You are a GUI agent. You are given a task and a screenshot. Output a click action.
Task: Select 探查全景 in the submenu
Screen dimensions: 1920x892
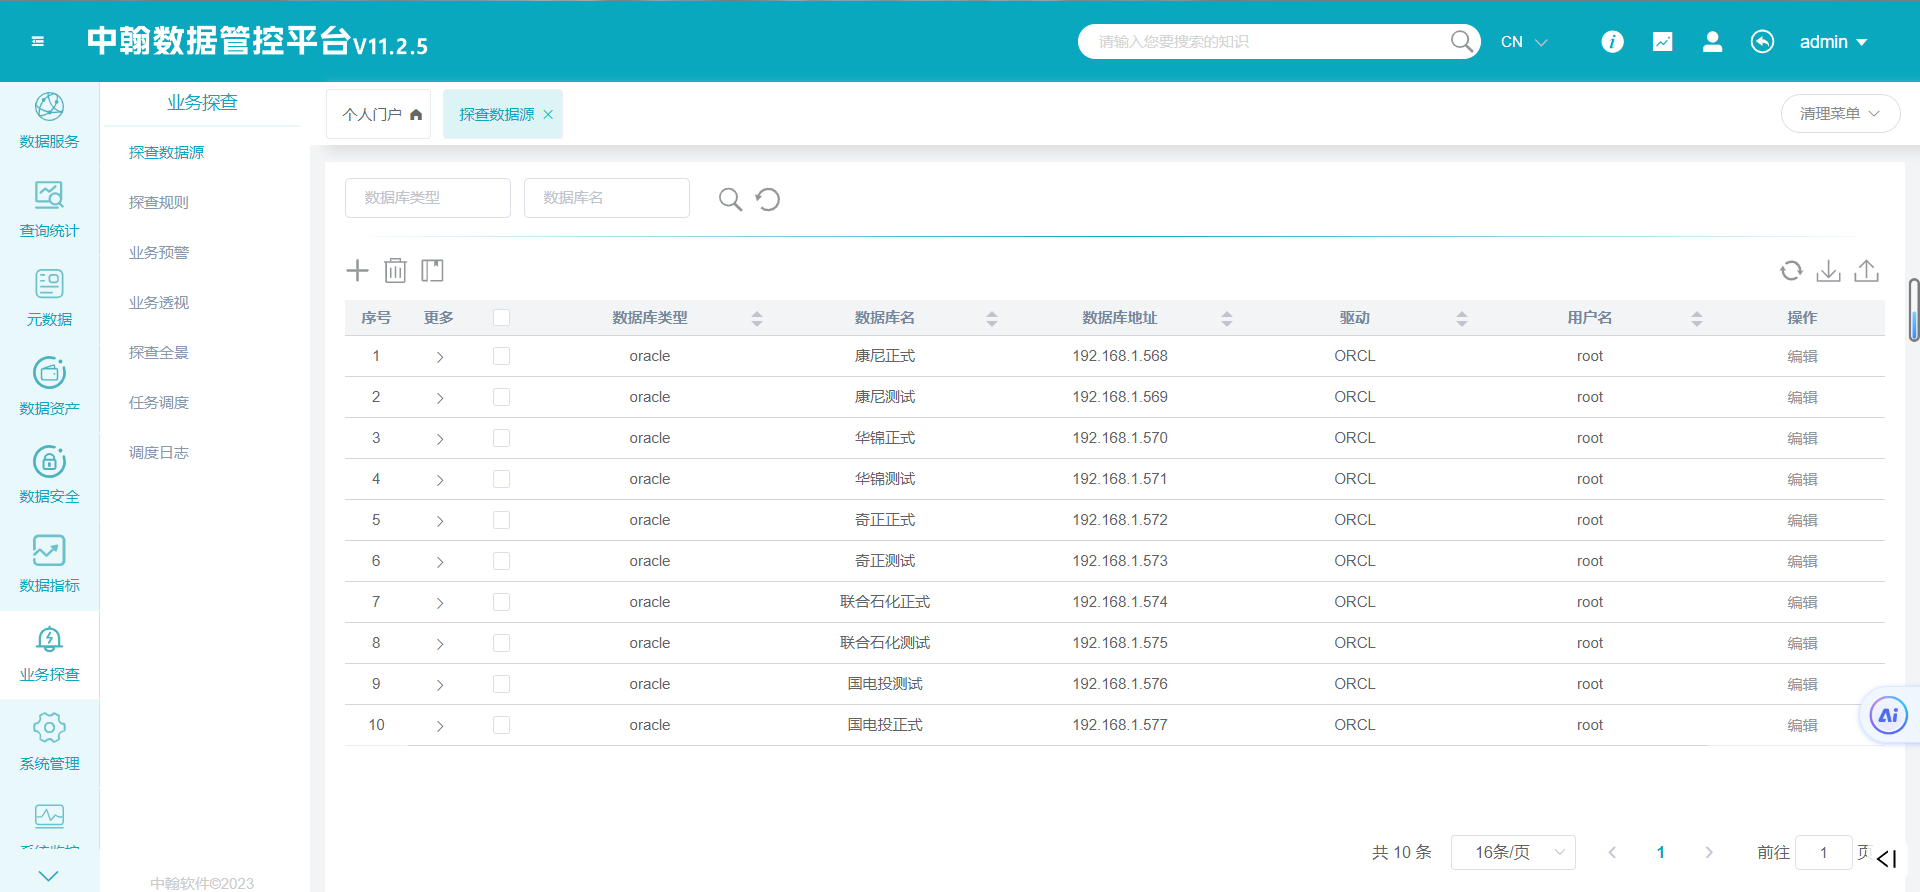click(x=158, y=352)
